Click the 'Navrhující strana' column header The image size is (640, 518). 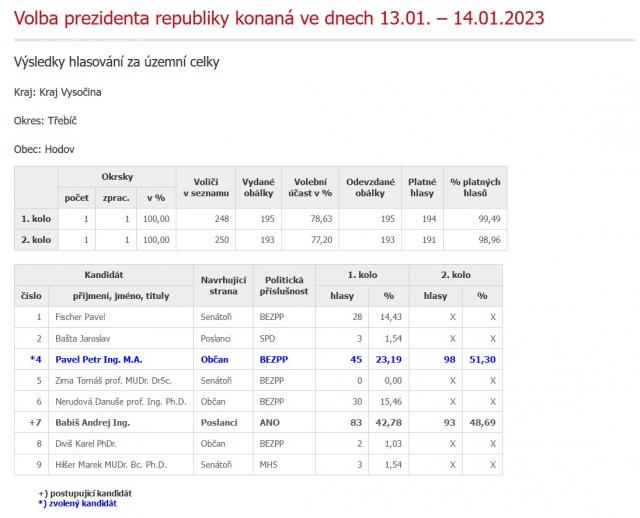[221, 283]
